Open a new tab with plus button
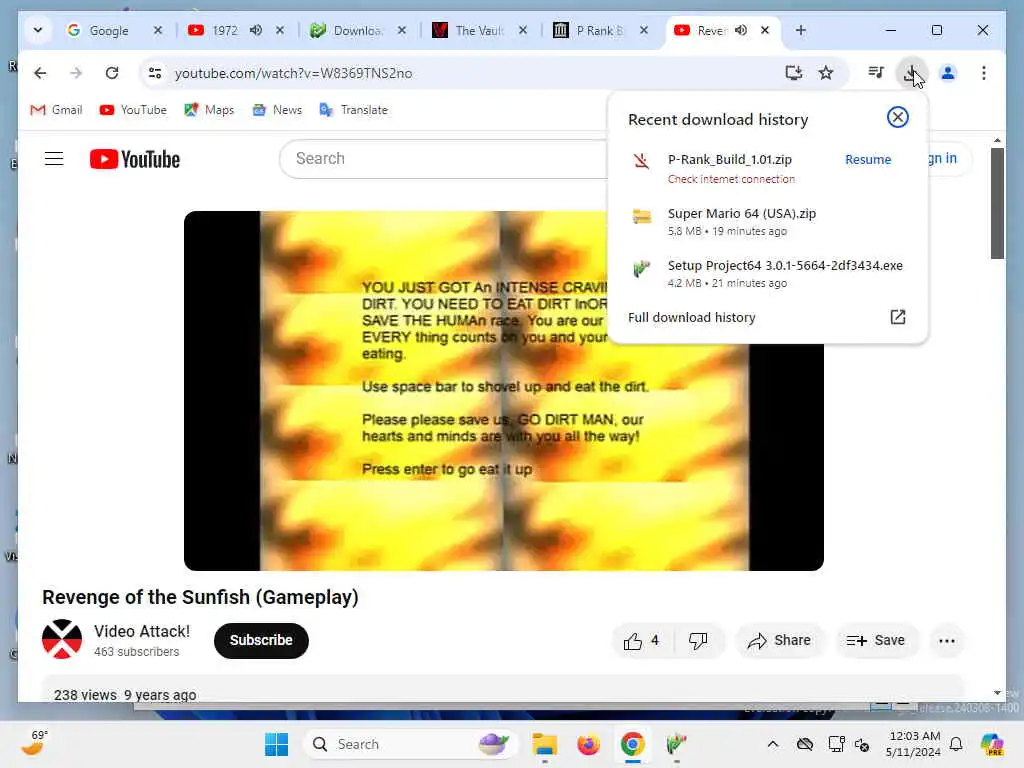Viewport: 1024px width, 768px height. 801,30
